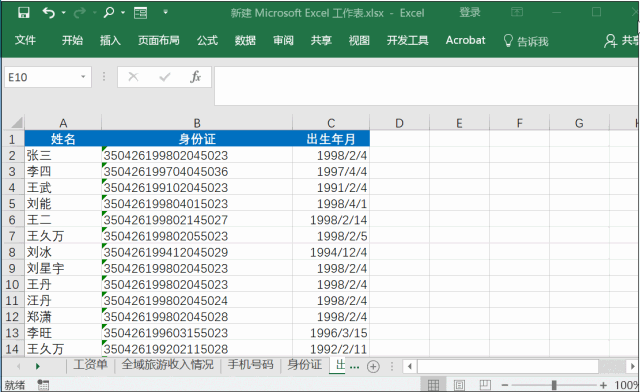Expand the Name Box dropdown arrow

83,77
